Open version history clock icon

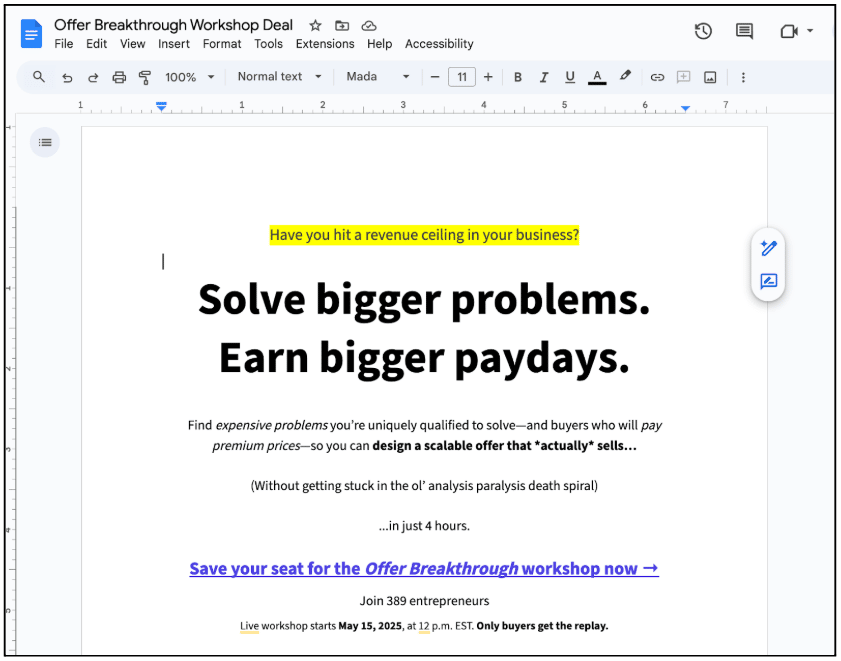pos(703,31)
